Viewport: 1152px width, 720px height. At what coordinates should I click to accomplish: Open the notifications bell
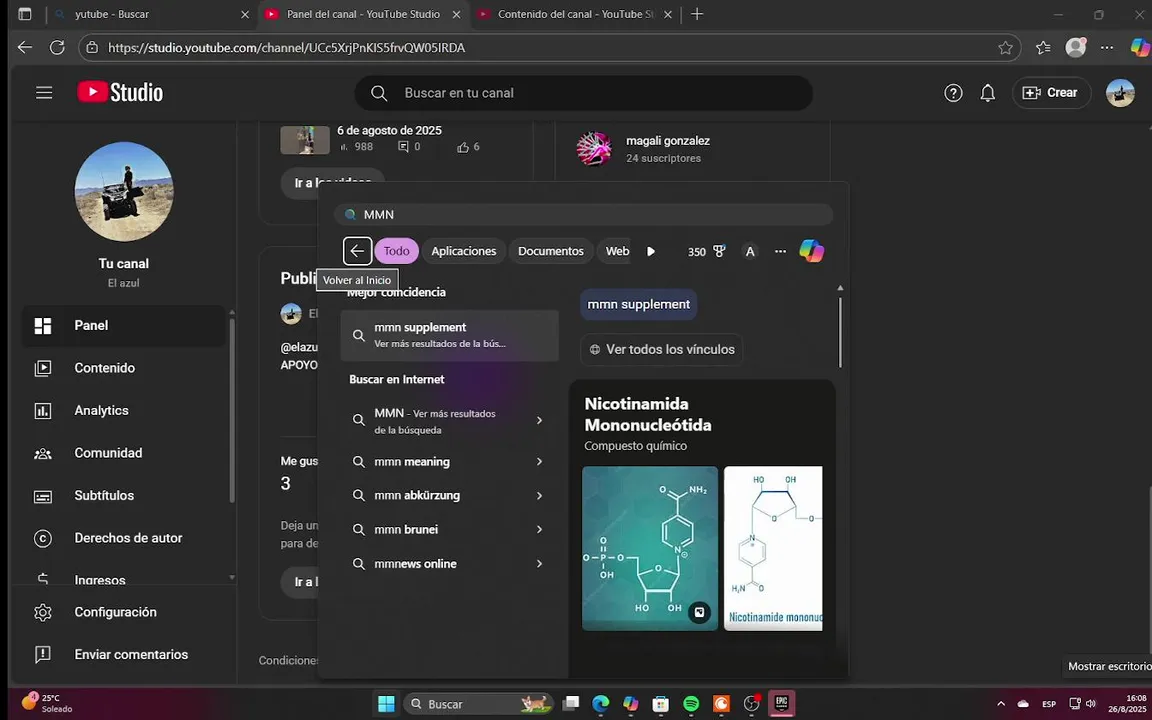pyautogui.click(x=988, y=93)
